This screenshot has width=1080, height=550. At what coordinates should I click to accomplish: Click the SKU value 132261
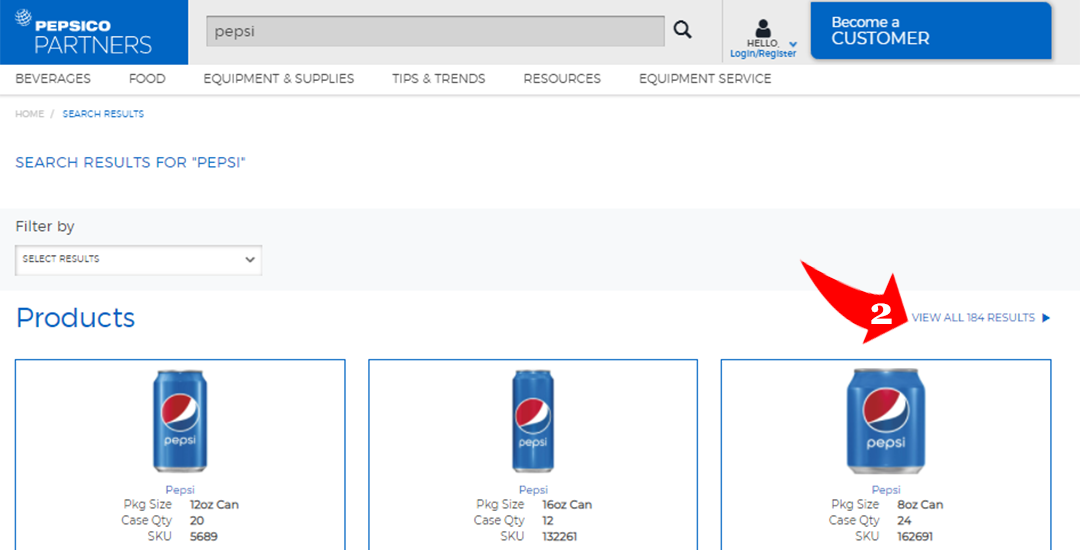pos(559,536)
